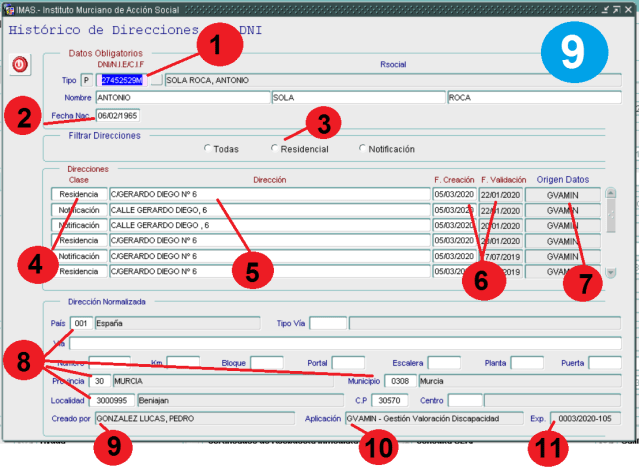Select the Residencial filter option
Screen dimensions: 639x476
point(275,149)
